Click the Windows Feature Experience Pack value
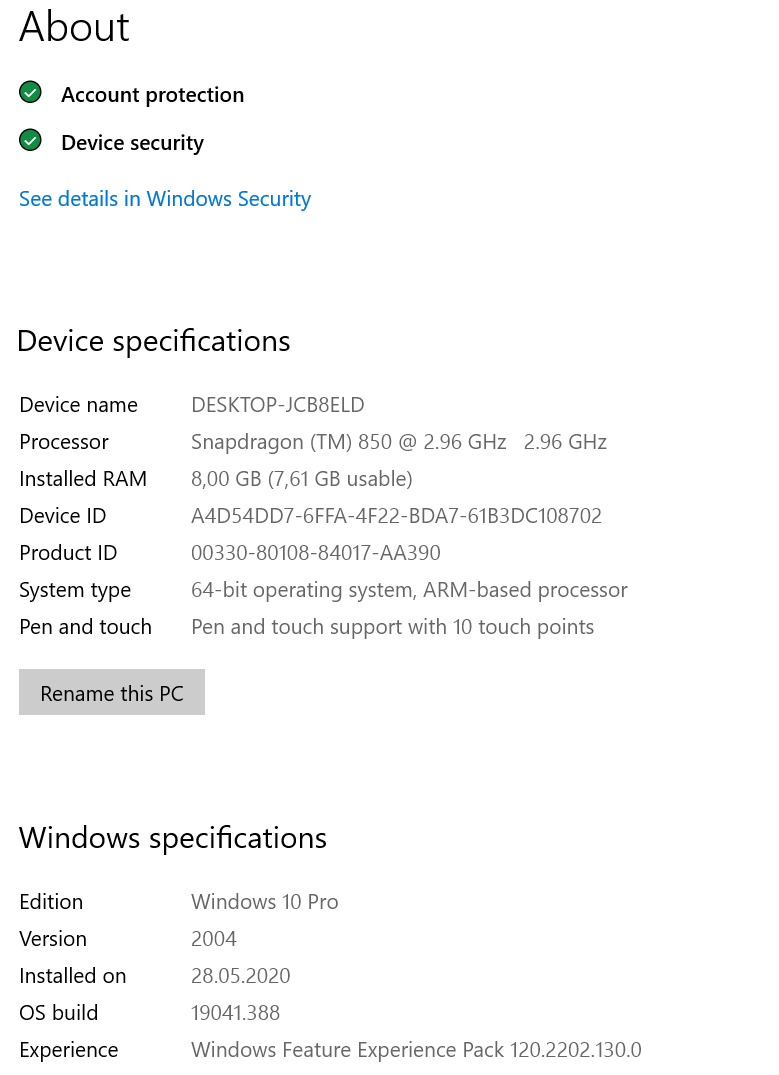Image resolution: width=779 pixels, height=1075 pixels. 416,1050
